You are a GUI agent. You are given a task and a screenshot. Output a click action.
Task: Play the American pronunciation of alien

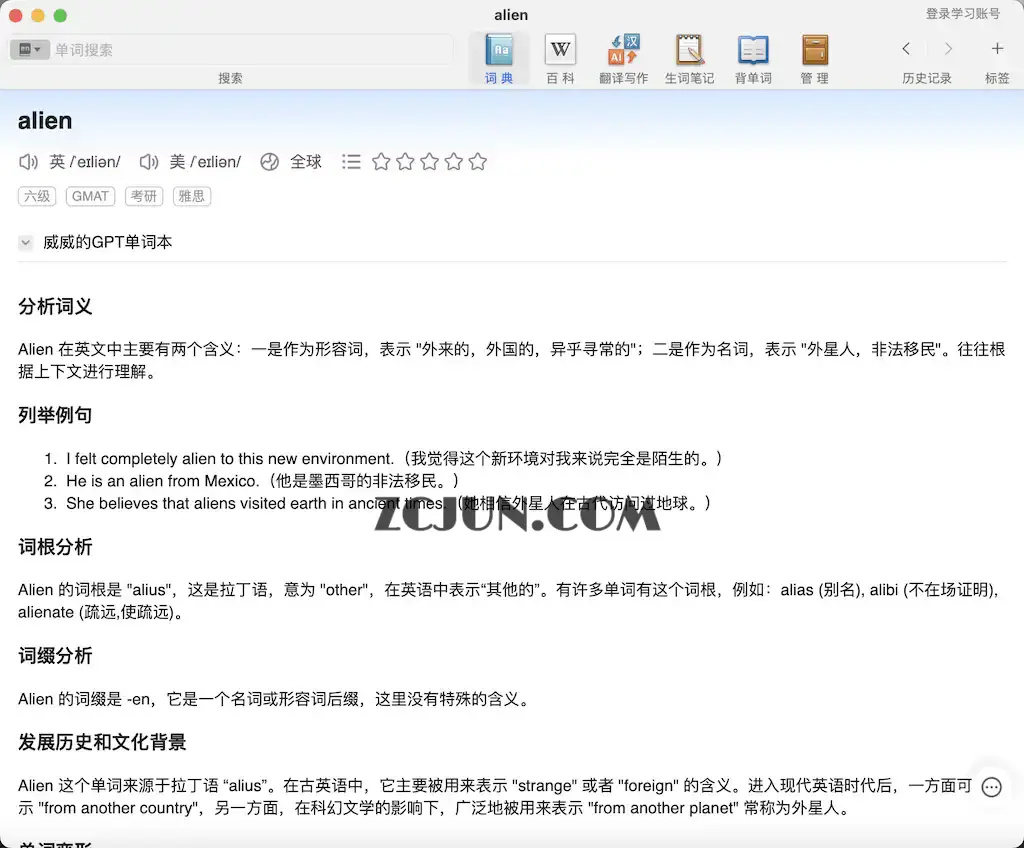point(148,161)
